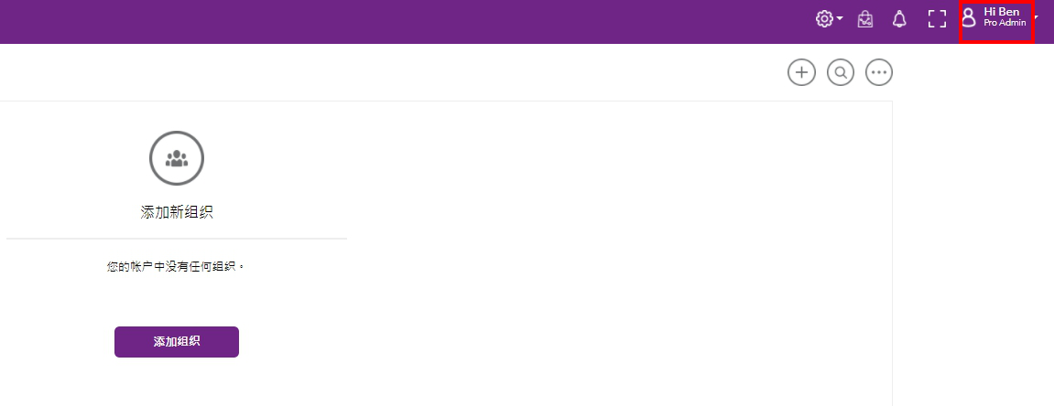Show more options with the circled ellipsis
Screen dimensions: 1054x406
(879, 72)
